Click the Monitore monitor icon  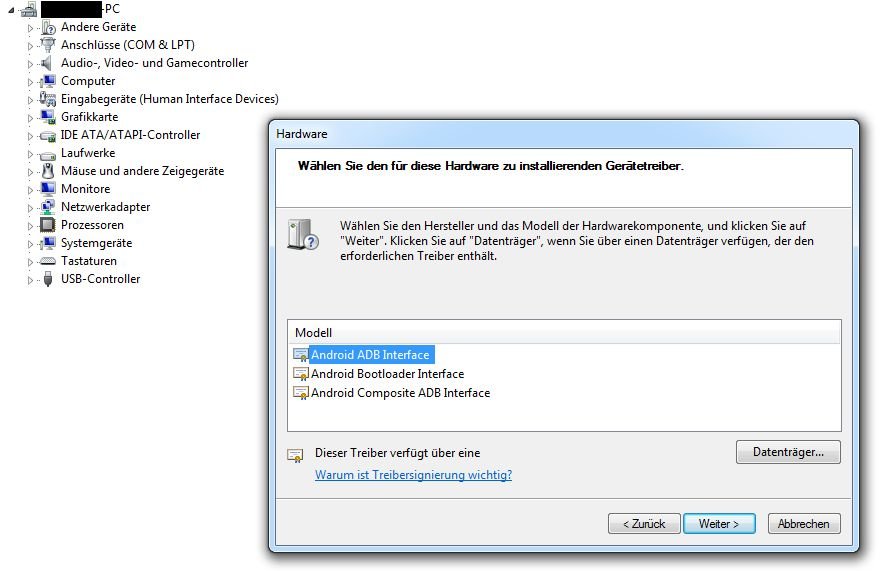point(48,189)
